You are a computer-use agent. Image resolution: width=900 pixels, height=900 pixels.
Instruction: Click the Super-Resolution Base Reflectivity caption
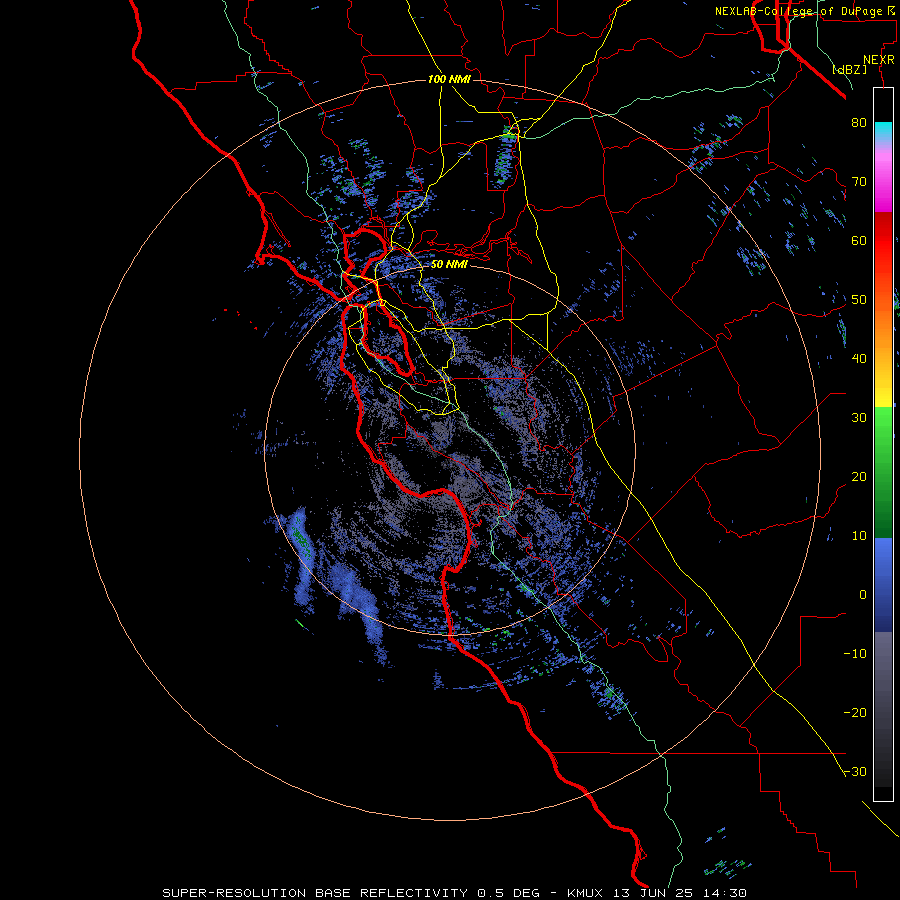(454, 893)
